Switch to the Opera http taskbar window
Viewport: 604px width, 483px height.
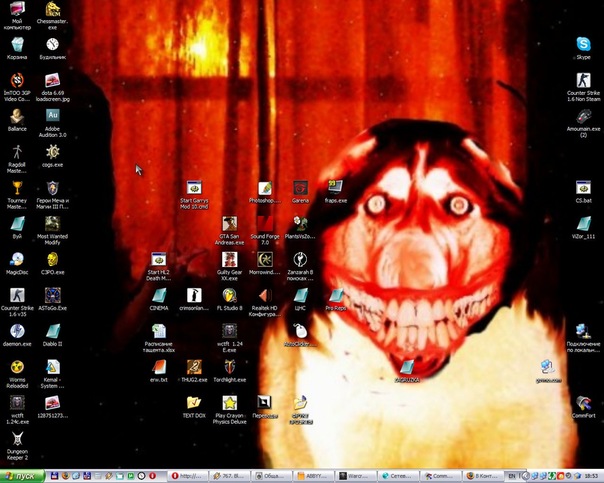[188, 476]
